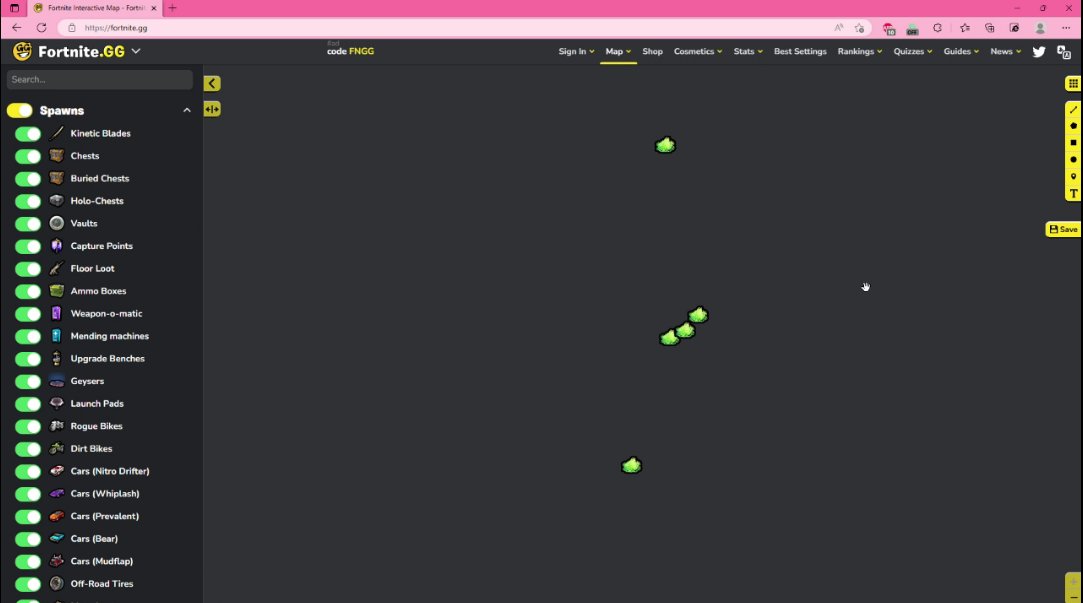Click the topmost green slurp plant marker
Viewport: 1083px width, 603px height.
click(665, 145)
